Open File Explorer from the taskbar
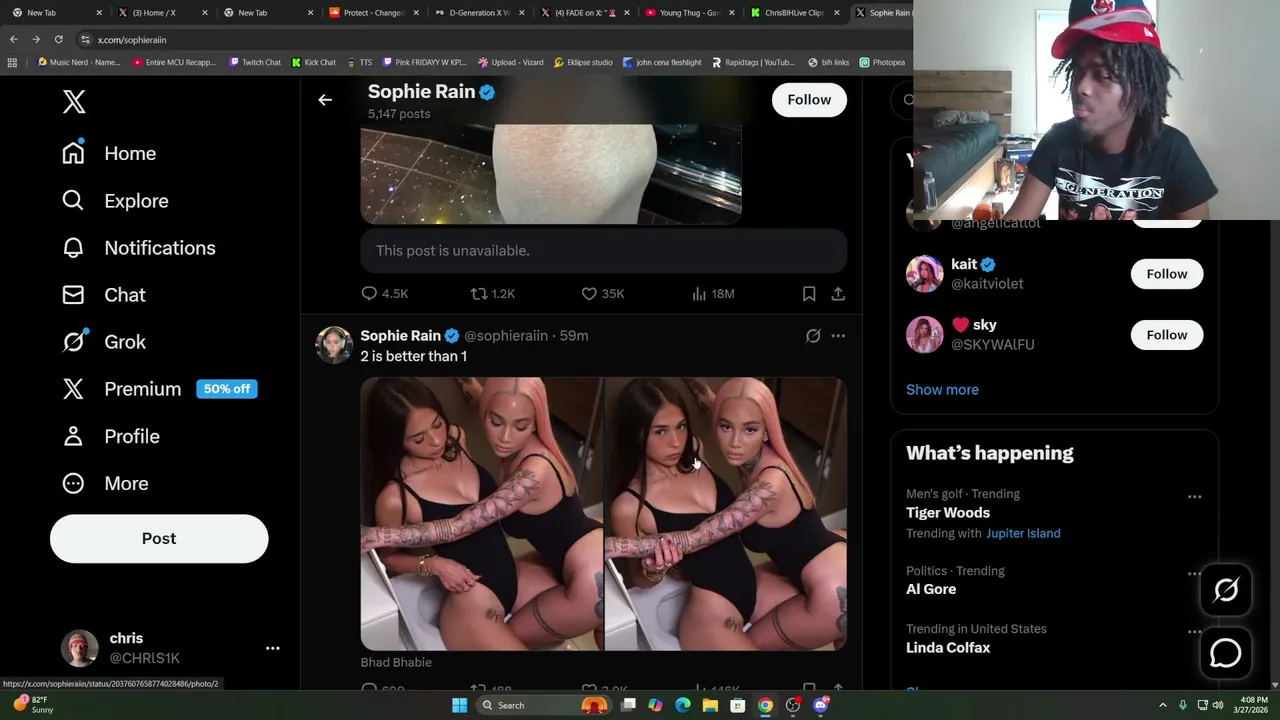 point(710,705)
